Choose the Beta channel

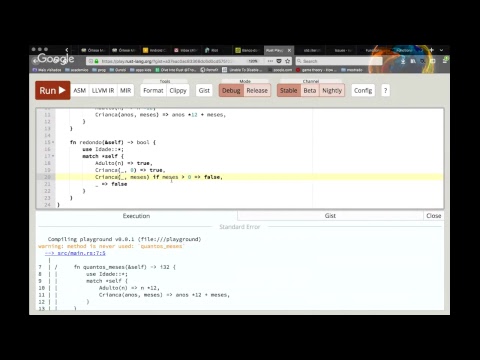pyautogui.click(x=310, y=90)
